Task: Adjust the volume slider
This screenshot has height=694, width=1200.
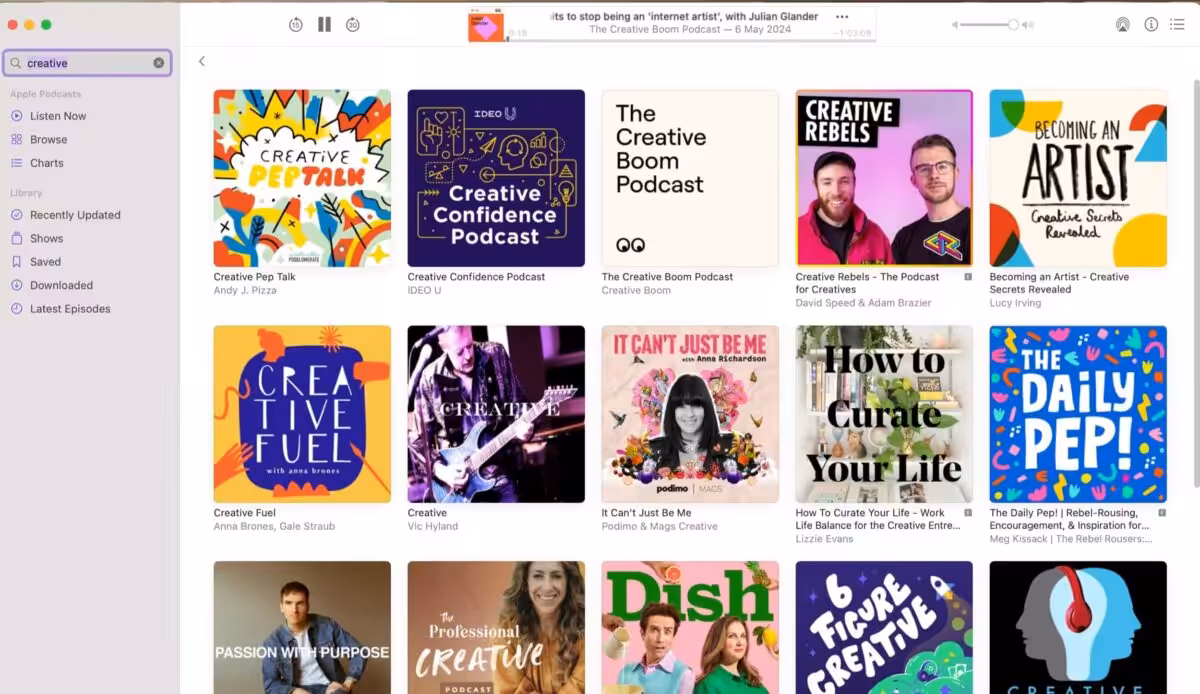Action: pos(990,24)
